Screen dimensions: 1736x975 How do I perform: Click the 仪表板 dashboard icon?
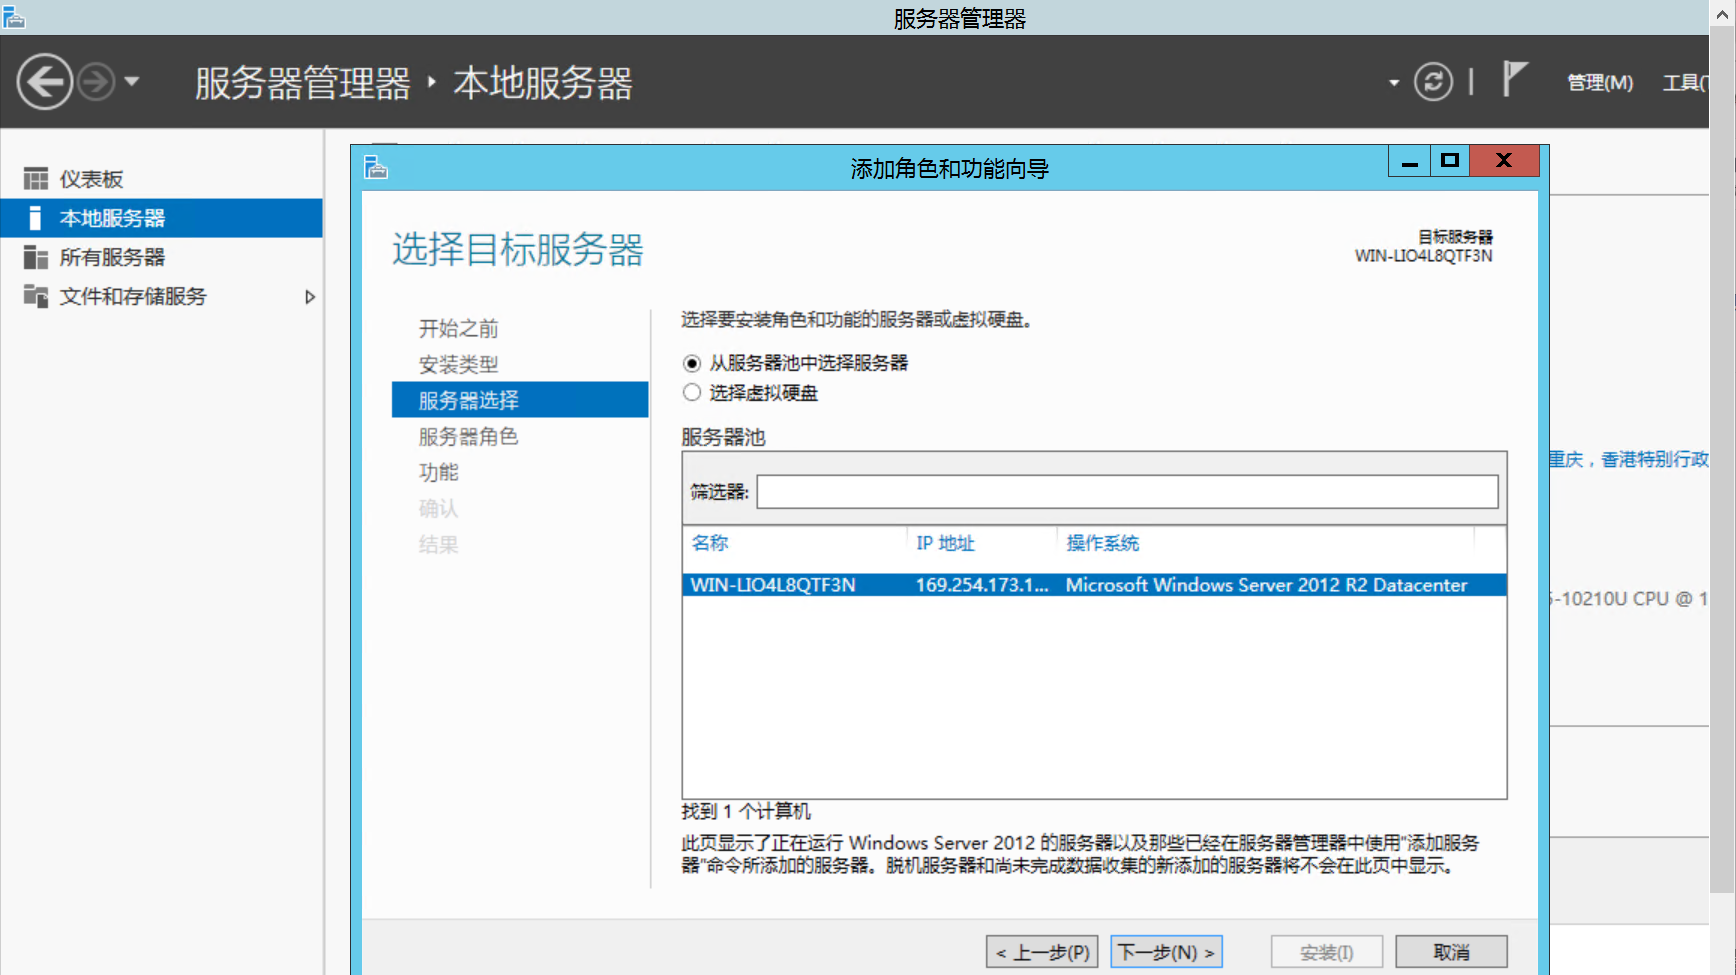(36, 179)
